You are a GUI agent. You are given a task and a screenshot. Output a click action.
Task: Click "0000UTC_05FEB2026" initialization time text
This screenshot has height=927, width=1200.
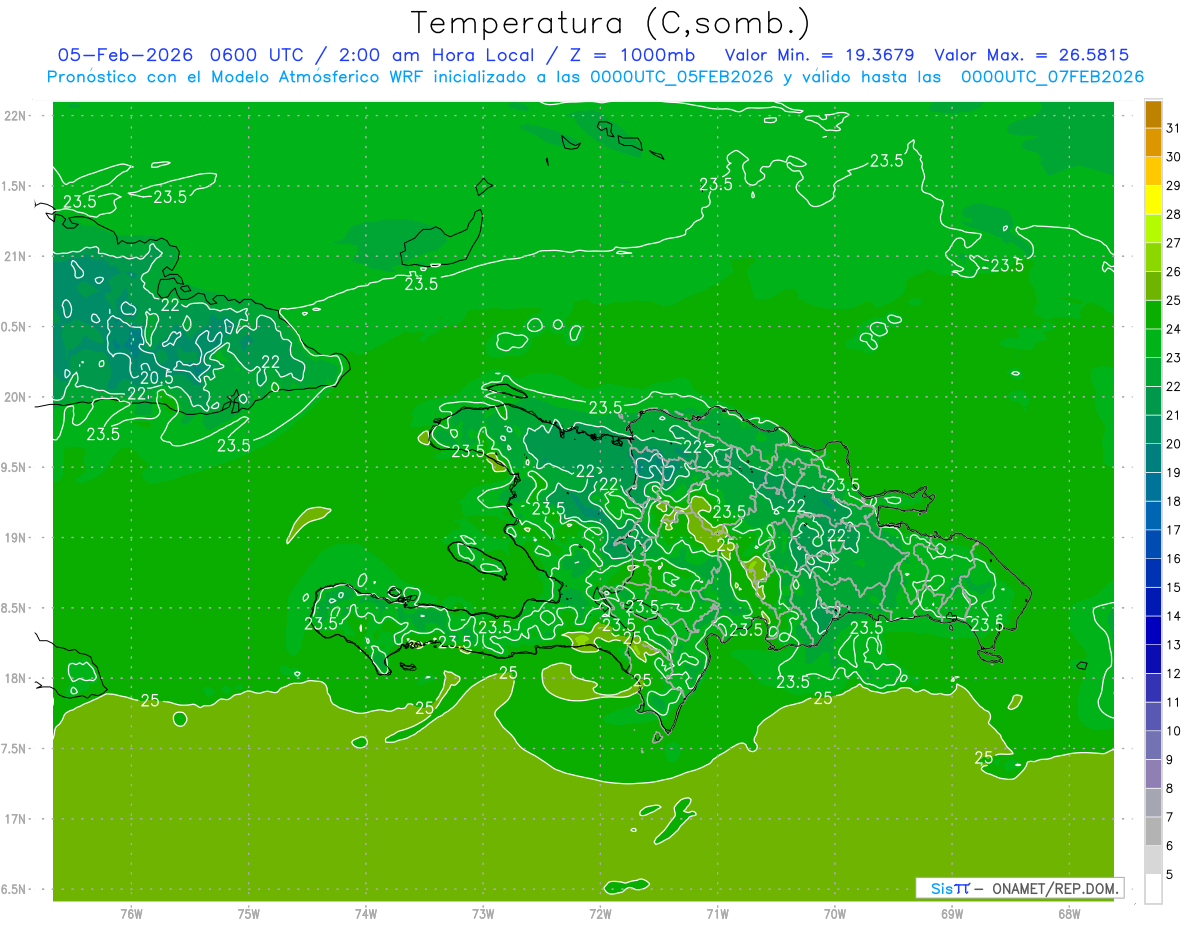tap(682, 77)
